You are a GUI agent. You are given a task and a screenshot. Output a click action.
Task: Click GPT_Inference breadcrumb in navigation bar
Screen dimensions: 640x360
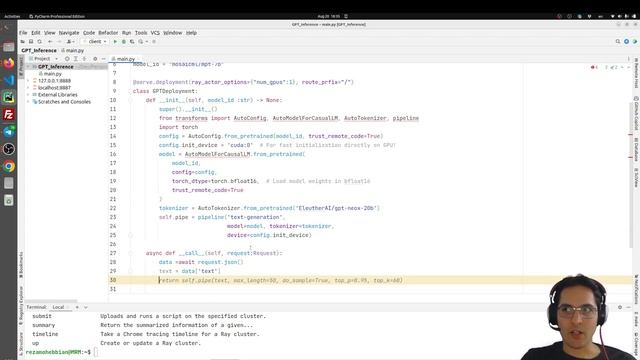click(x=39, y=50)
